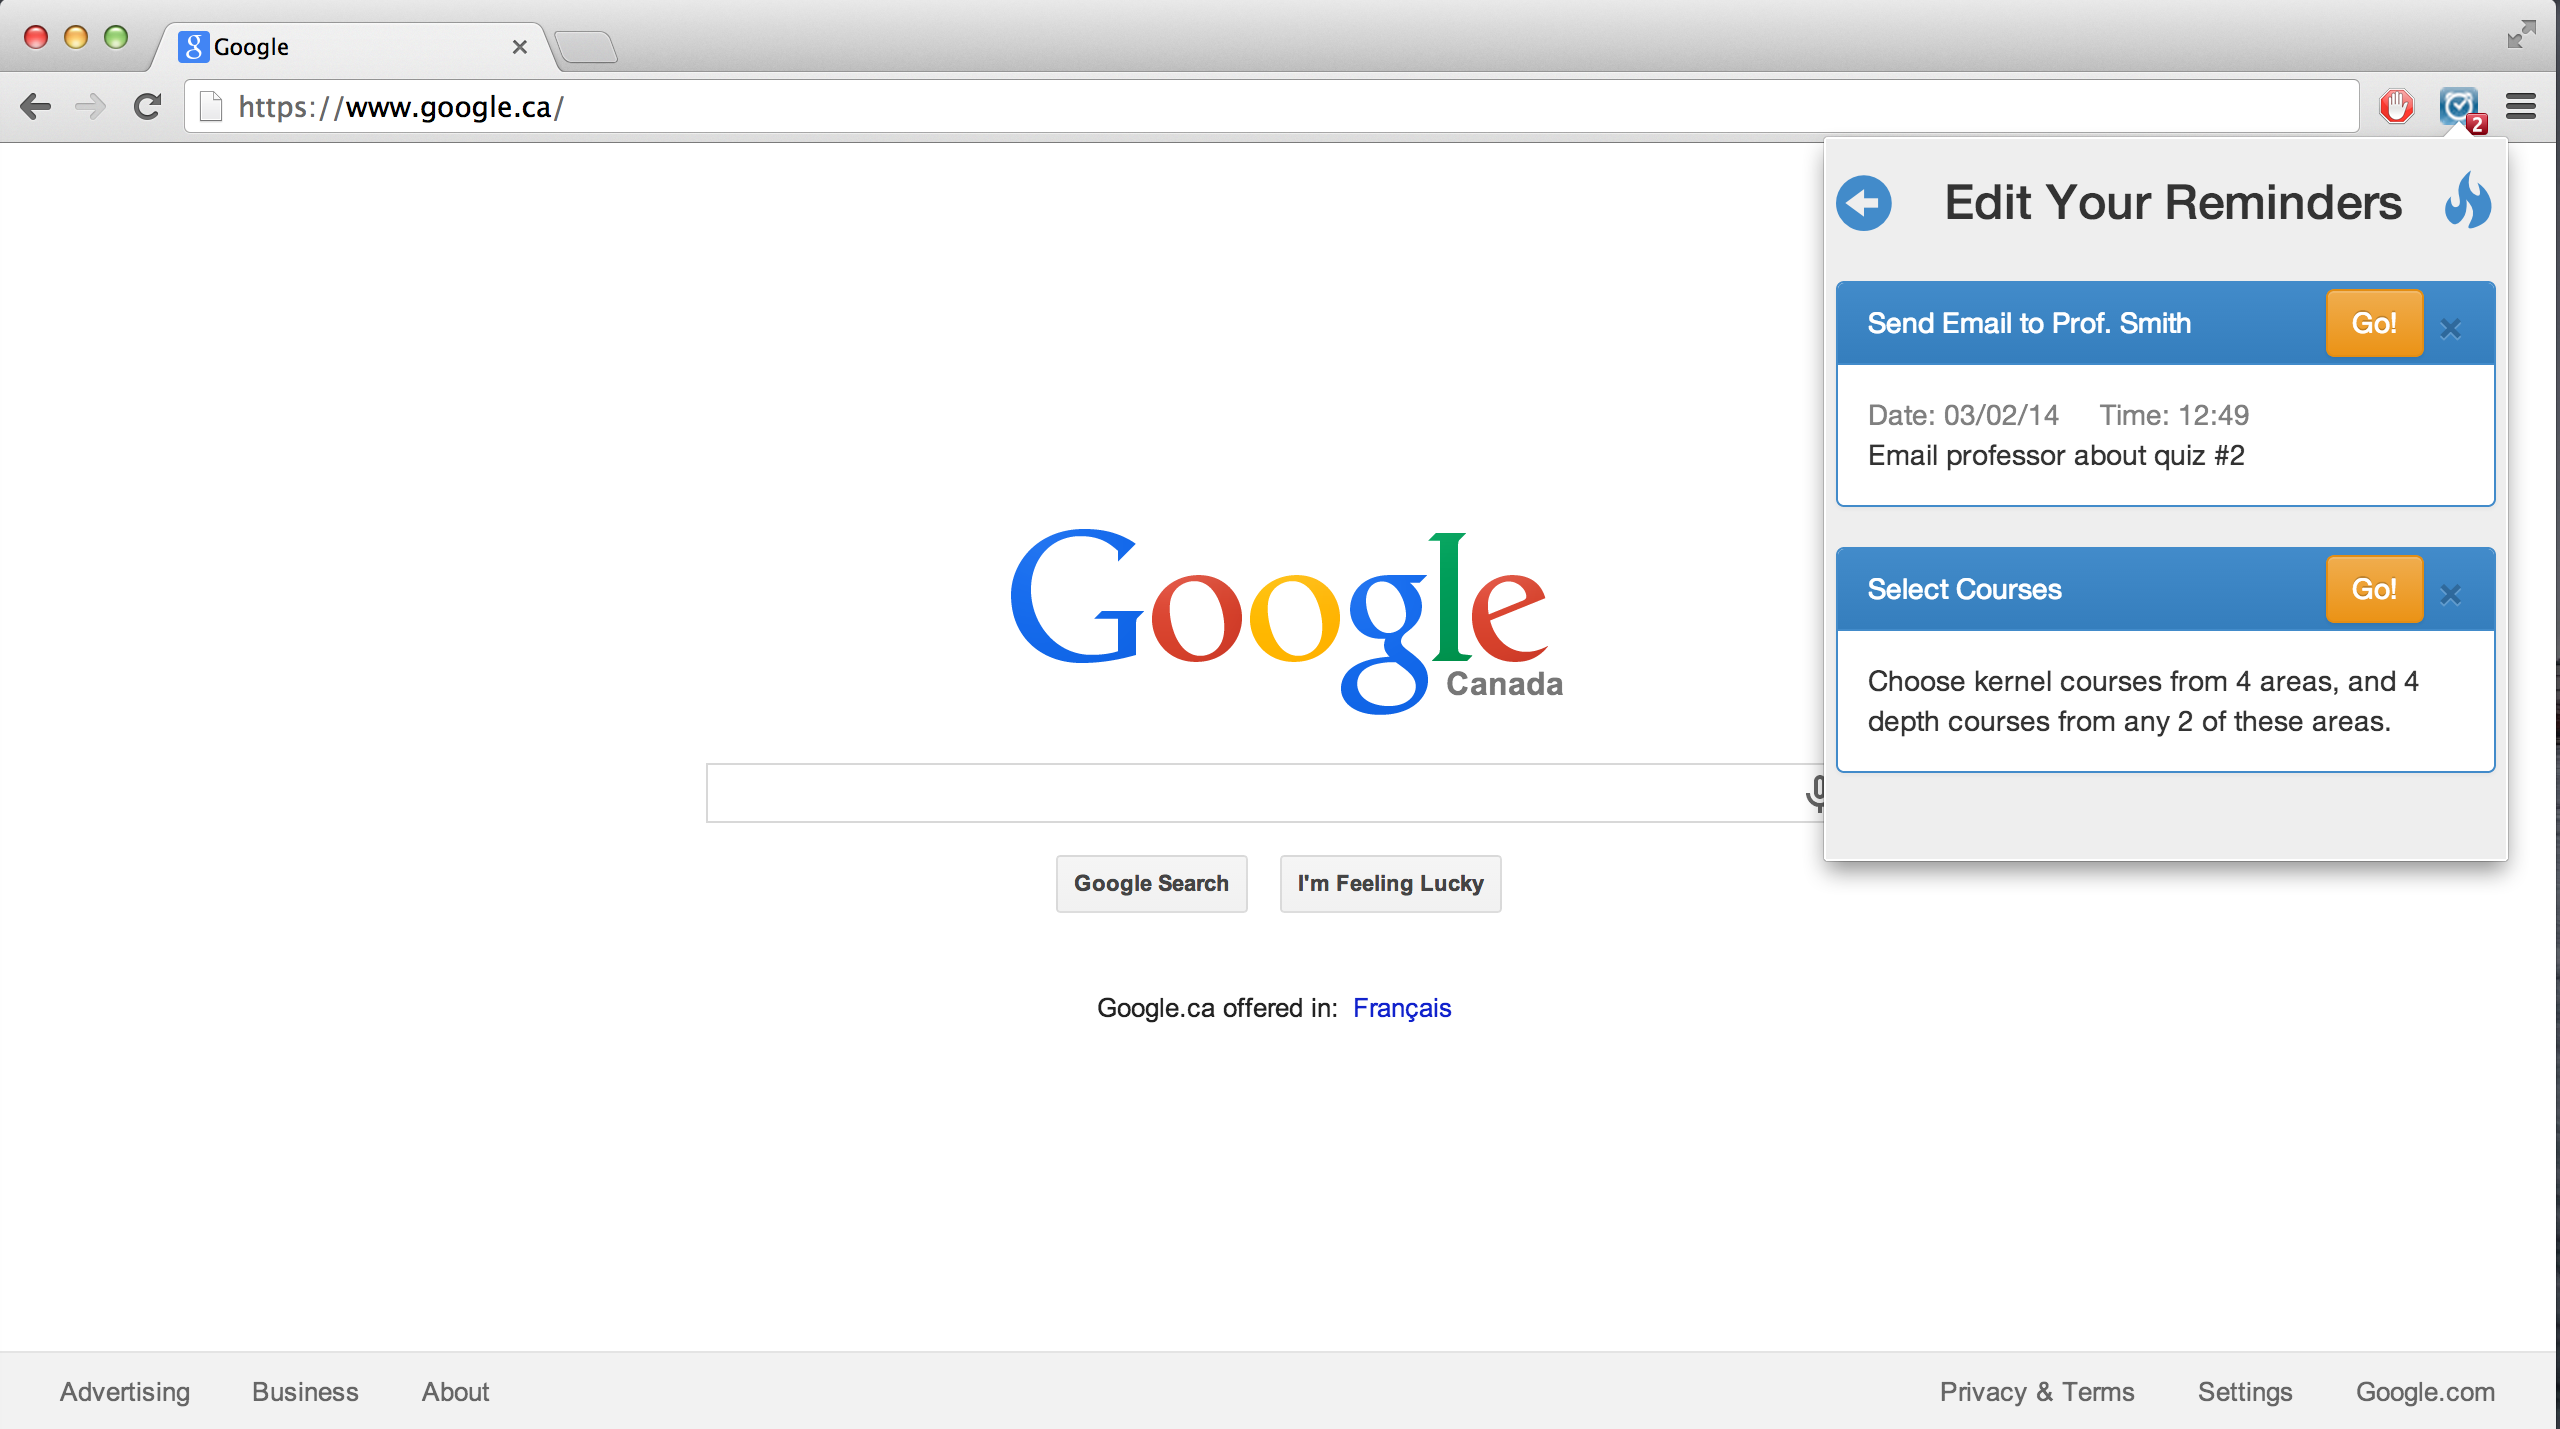2560x1429 pixels.
Task: Focus the Google search input box
Action: pyautogui.click(x=1250, y=793)
